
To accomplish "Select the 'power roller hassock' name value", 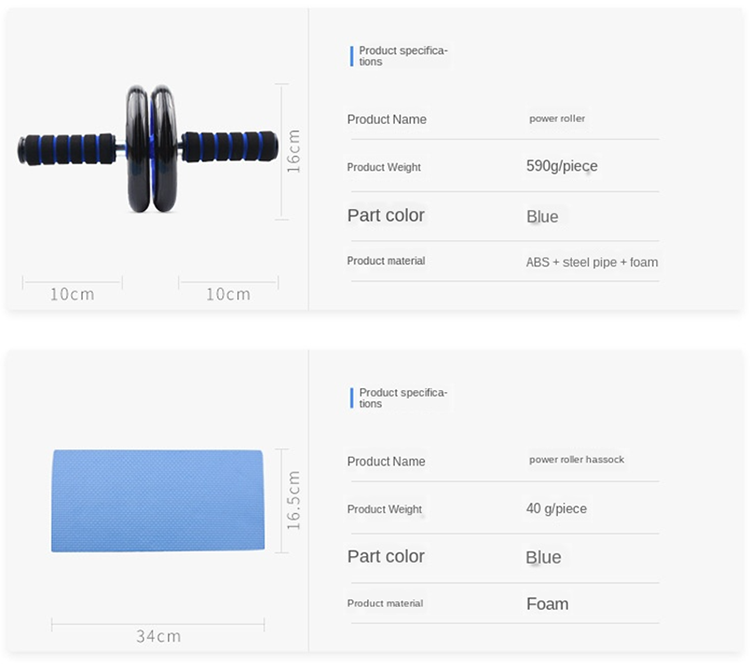I will click(576, 460).
